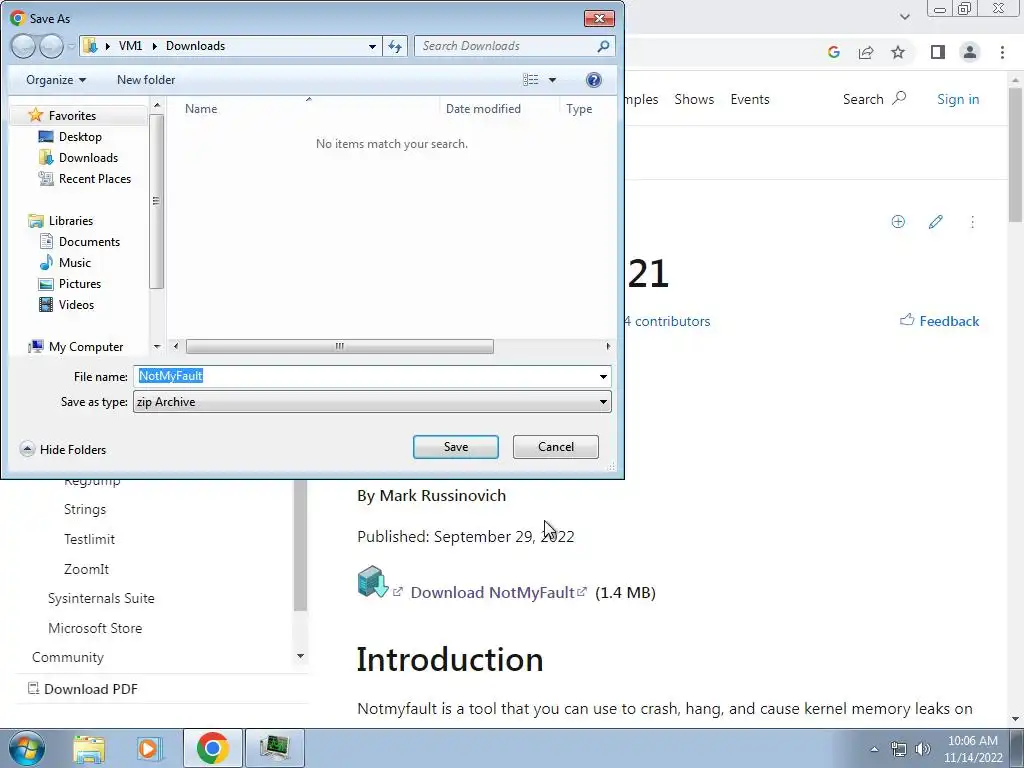Click volume speaker icon in system tray

point(922,749)
